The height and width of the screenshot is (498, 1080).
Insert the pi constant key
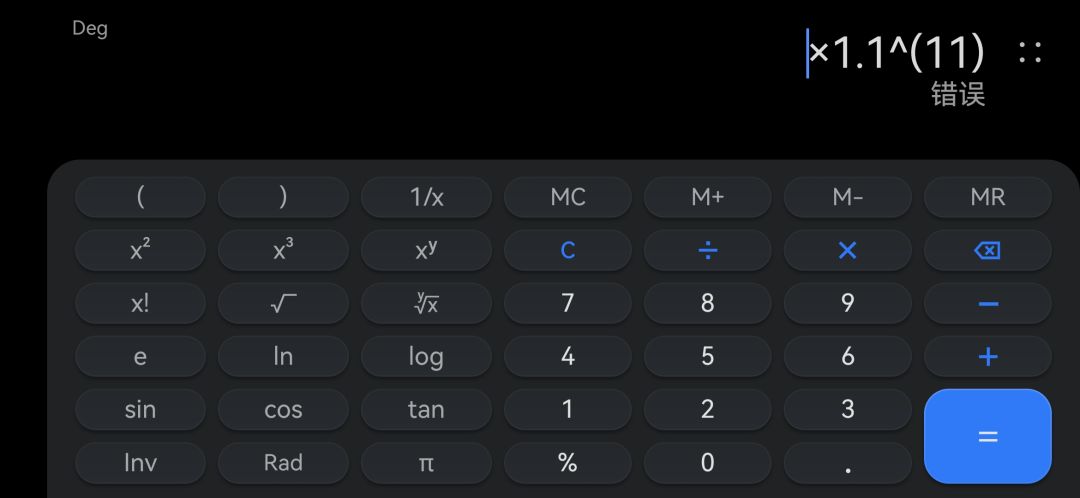click(426, 462)
